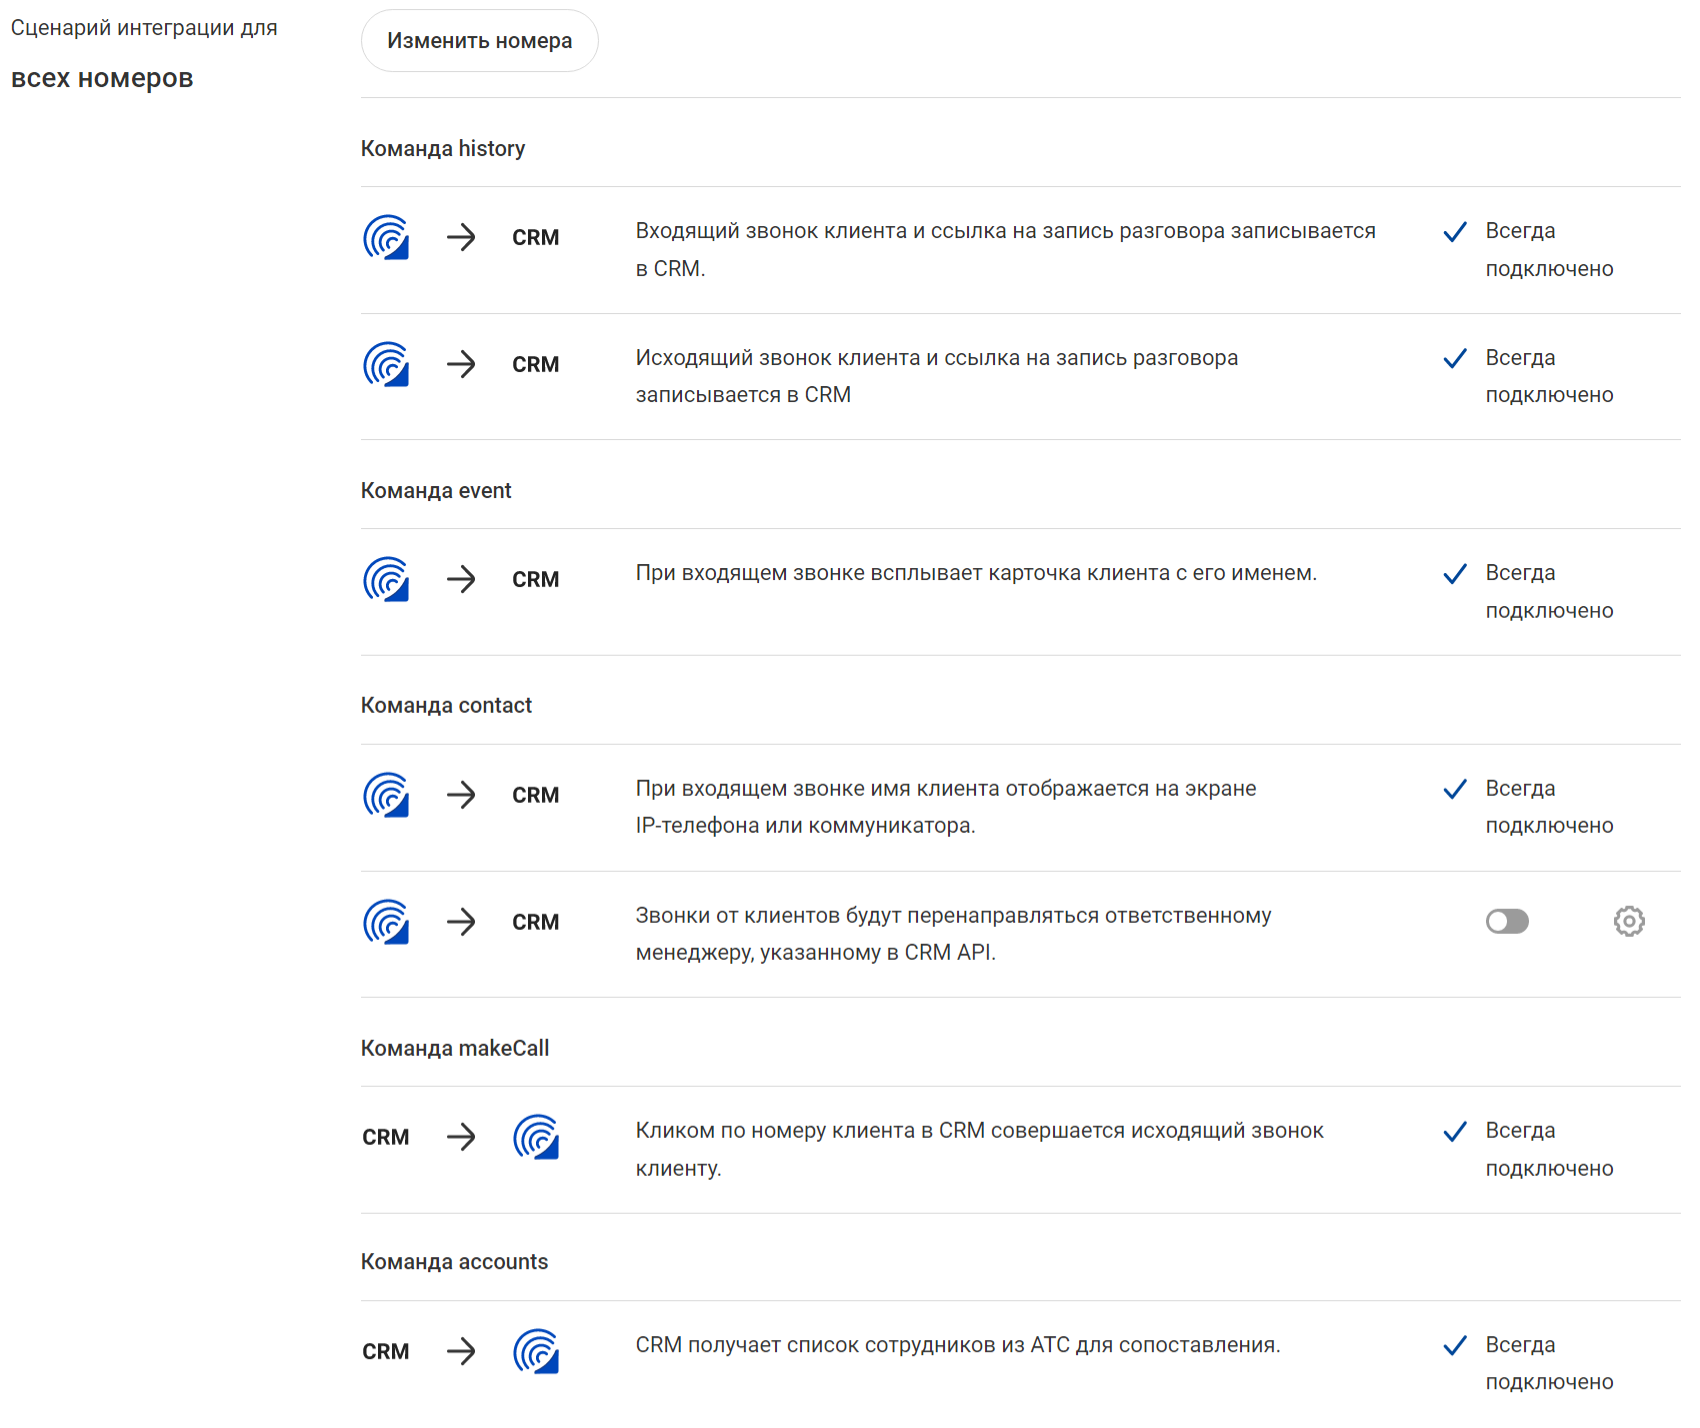Click the checkmark for incoming call recording

coord(1455,232)
